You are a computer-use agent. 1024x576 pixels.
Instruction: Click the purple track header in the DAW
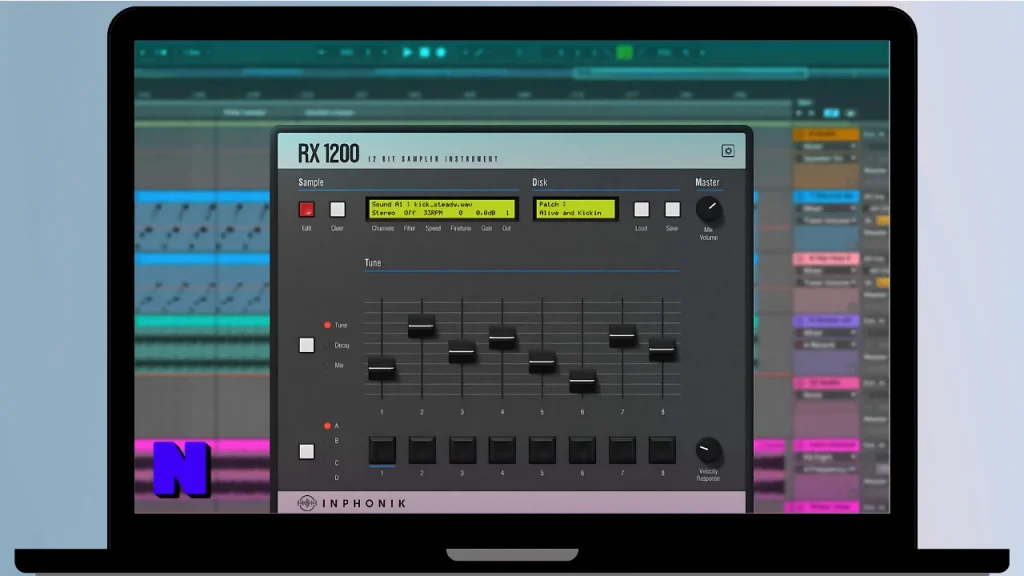(x=825, y=321)
